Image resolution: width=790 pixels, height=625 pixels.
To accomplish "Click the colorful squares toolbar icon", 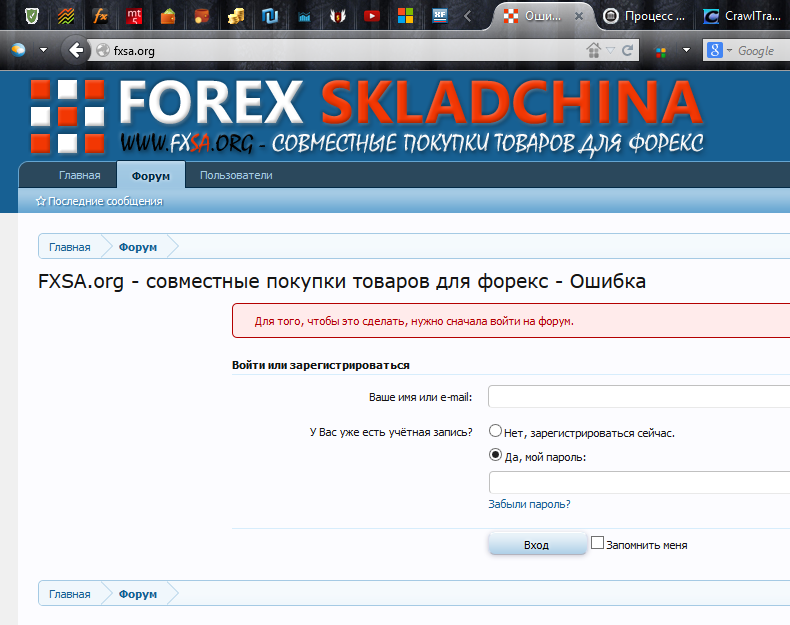I will 661,52.
